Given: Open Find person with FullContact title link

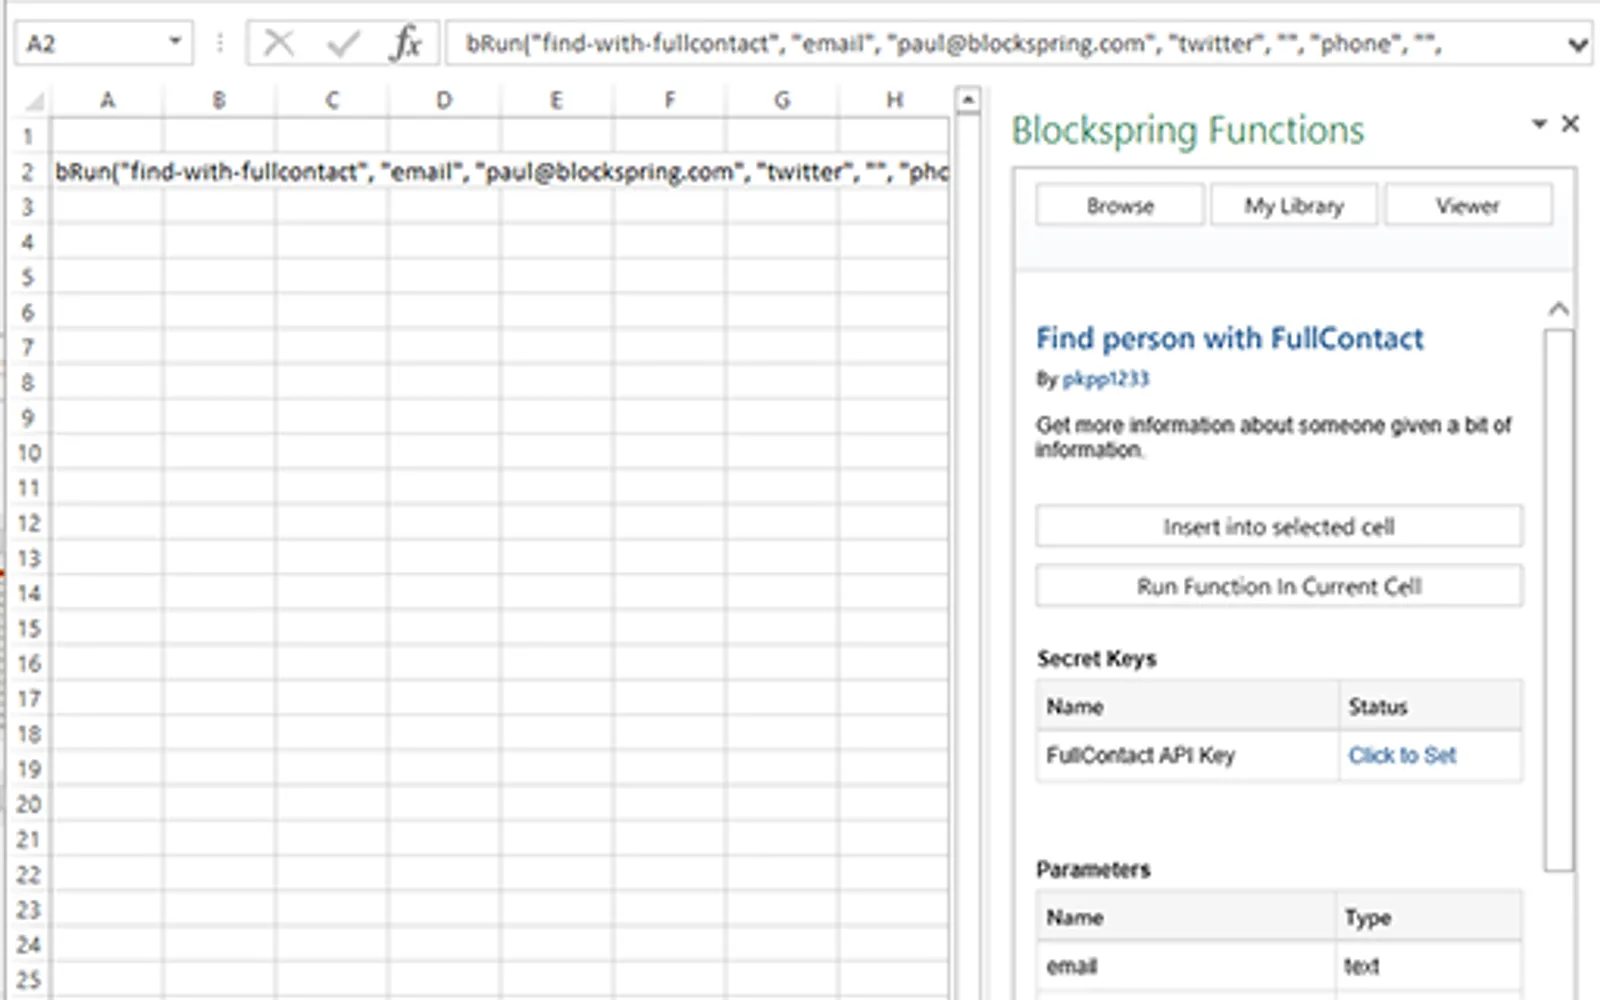Looking at the screenshot, I should coord(1229,339).
